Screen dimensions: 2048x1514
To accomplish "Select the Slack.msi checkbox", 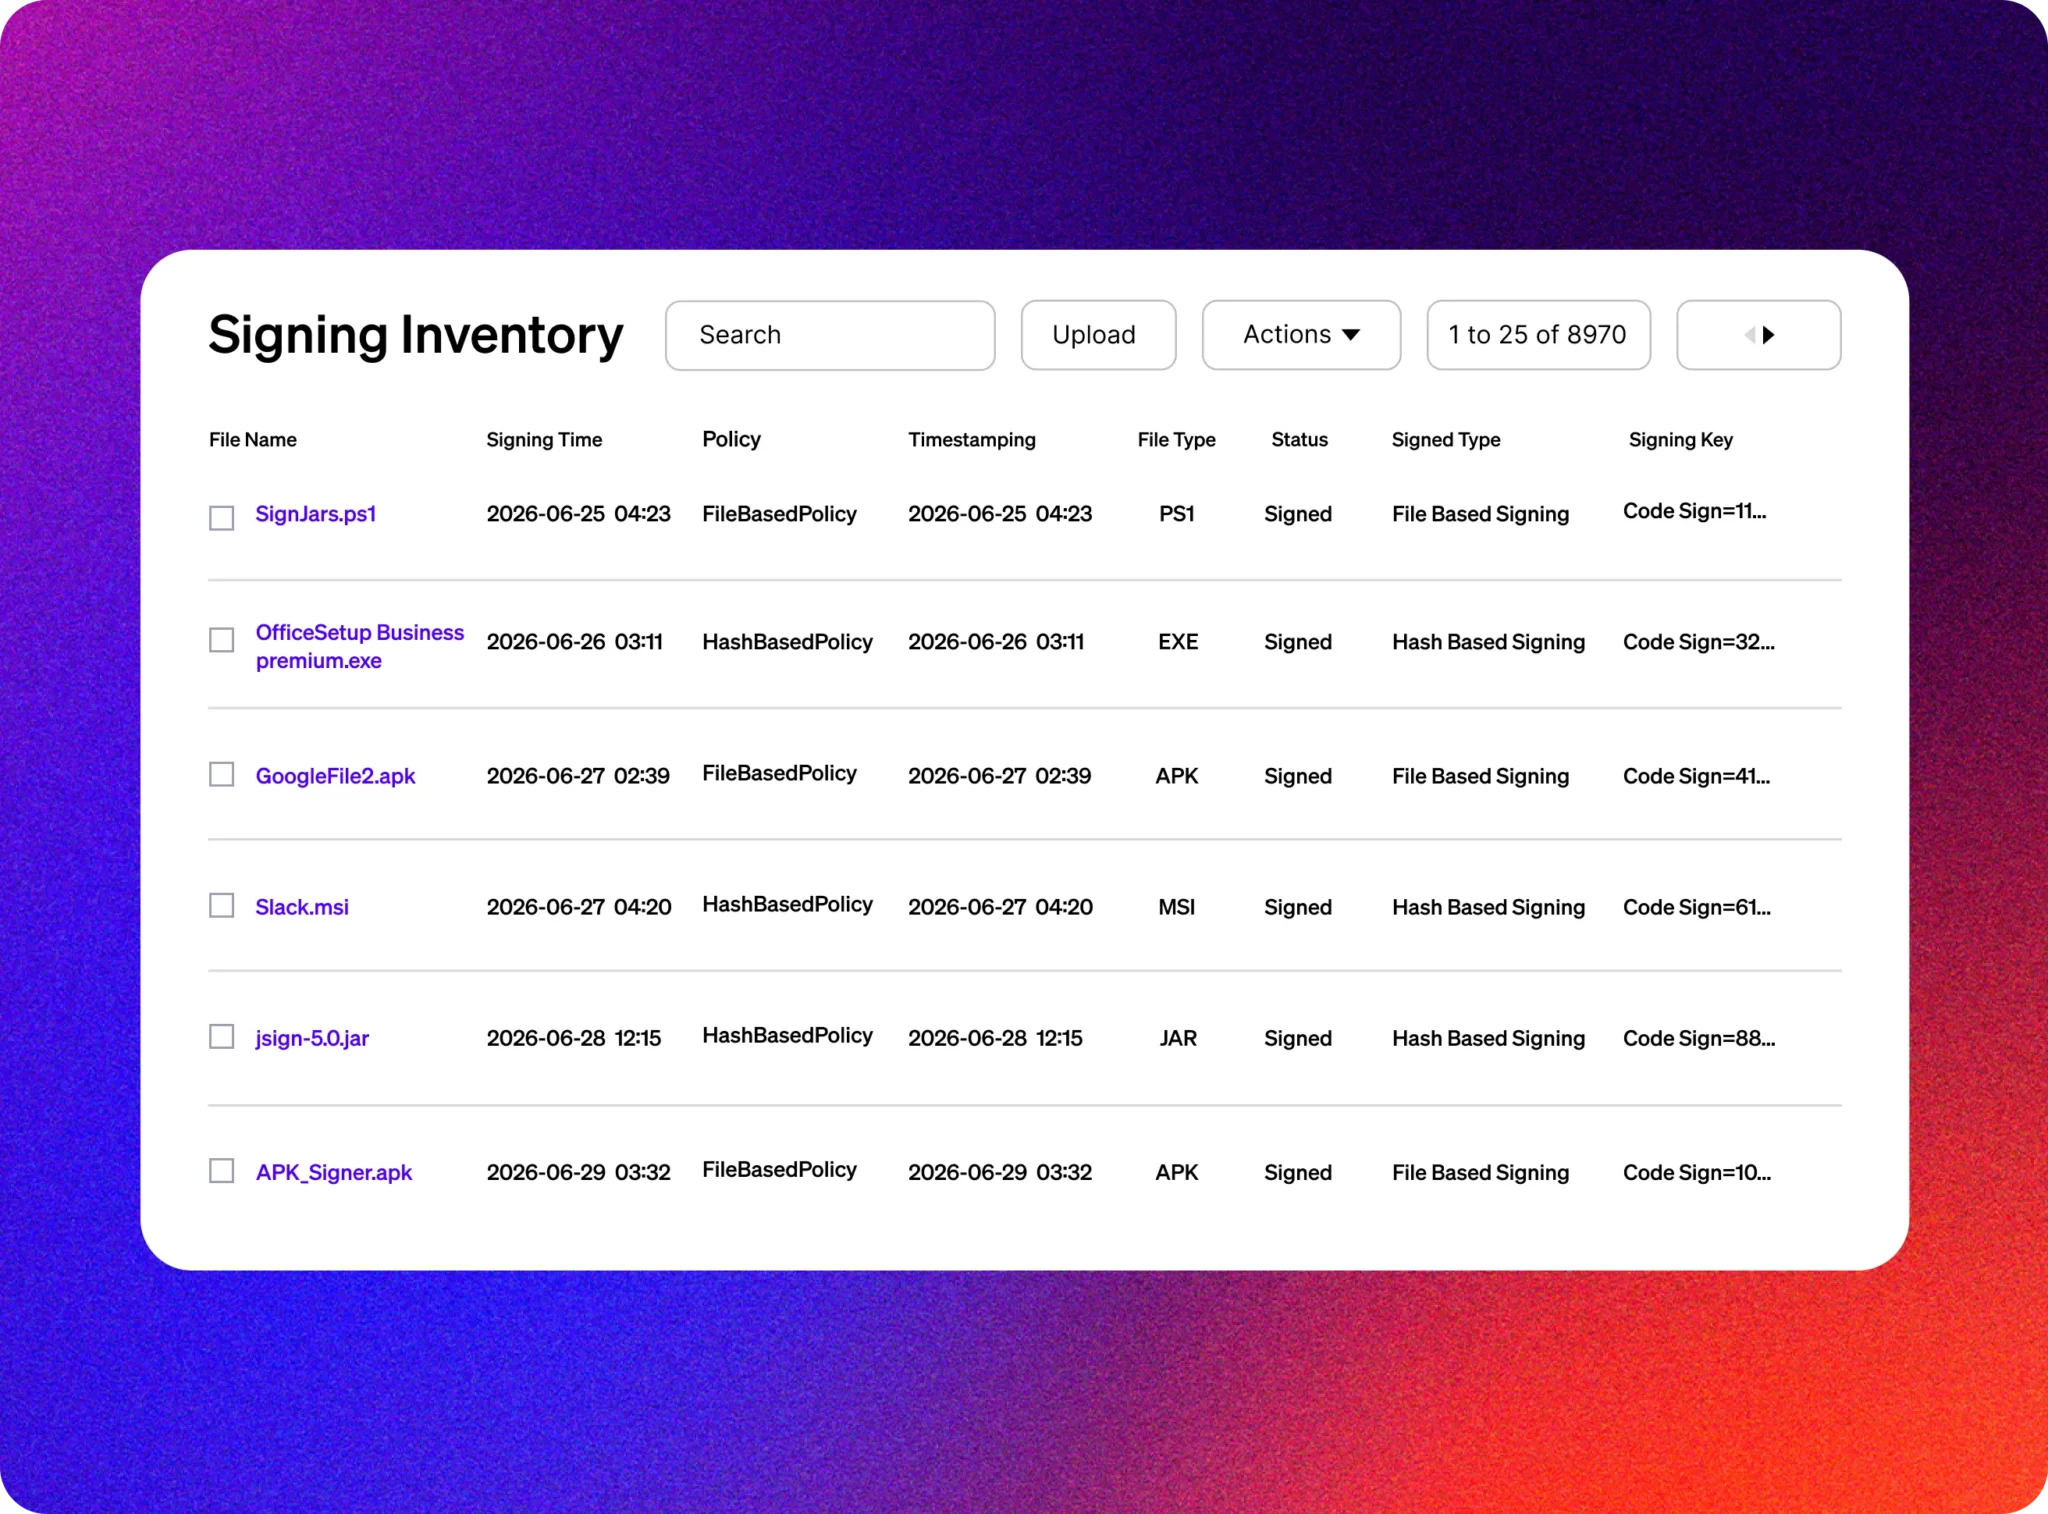I will [221, 905].
